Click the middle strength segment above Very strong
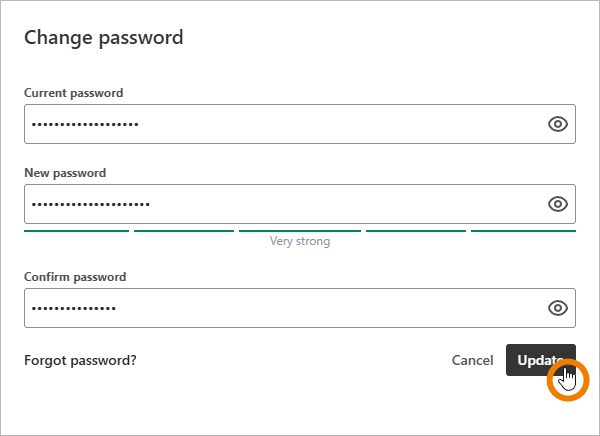The image size is (600, 436). tap(299, 231)
